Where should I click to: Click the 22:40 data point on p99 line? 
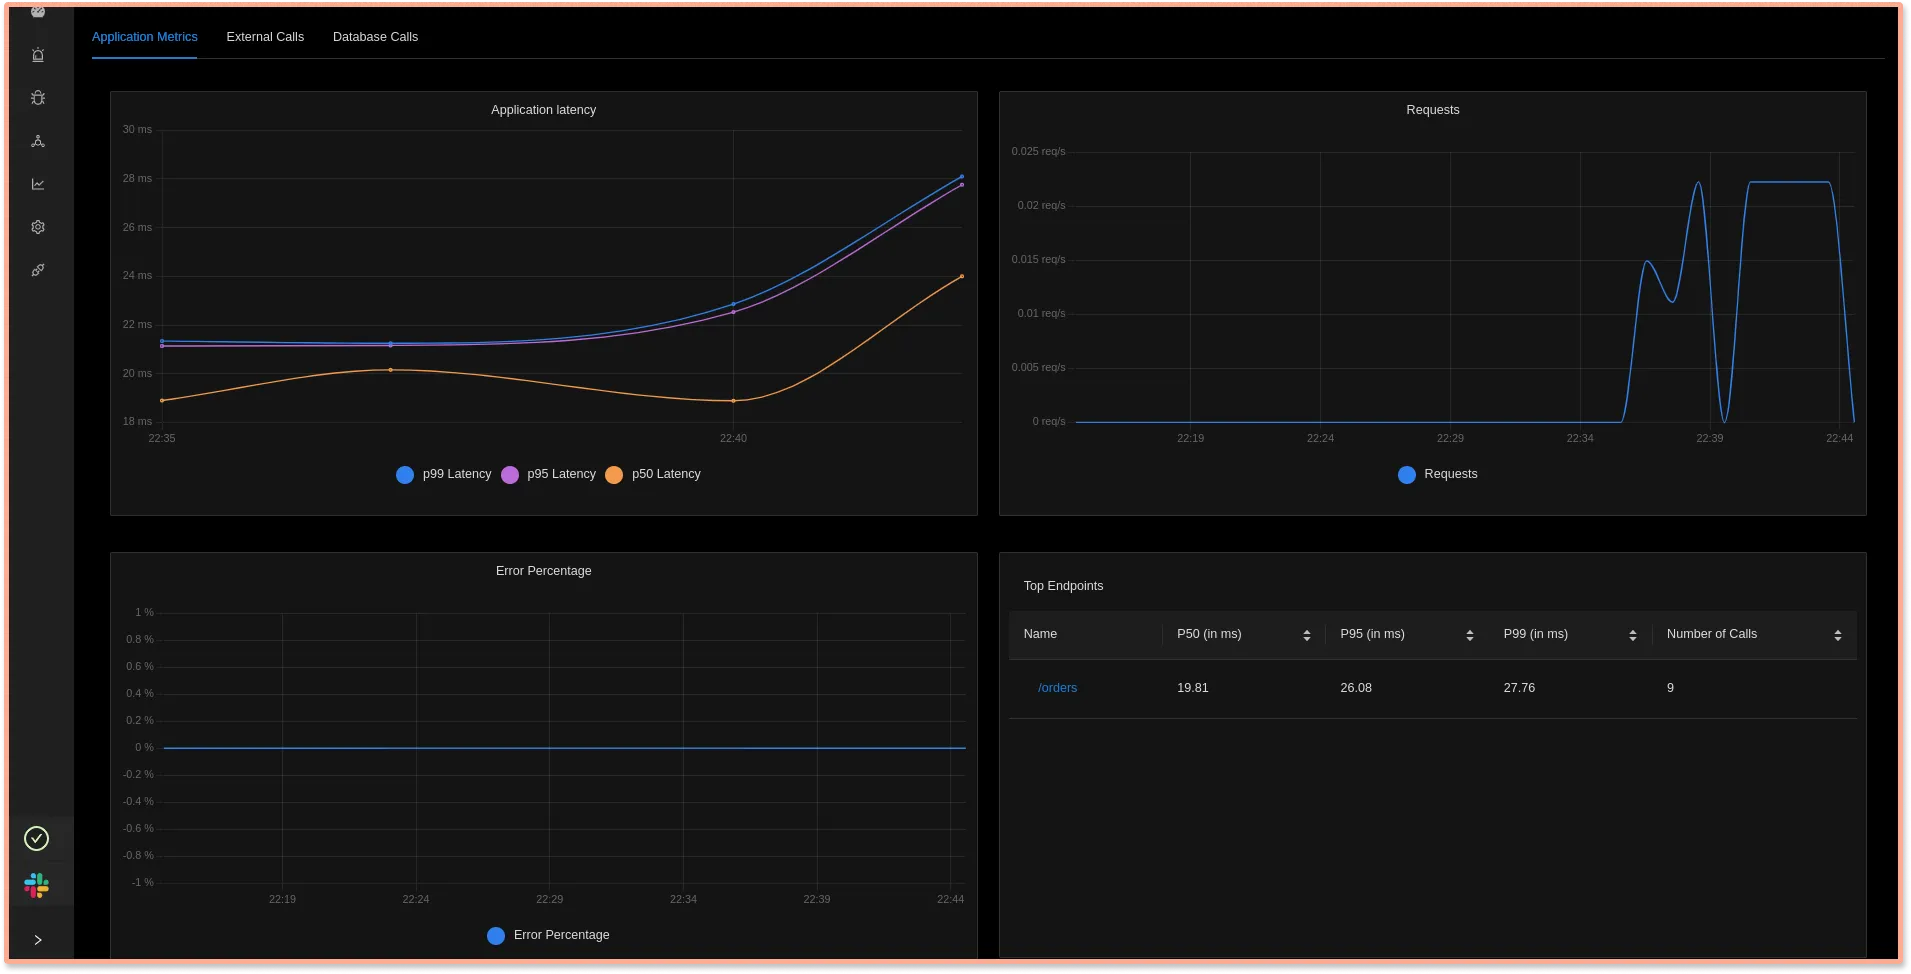coord(733,304)
